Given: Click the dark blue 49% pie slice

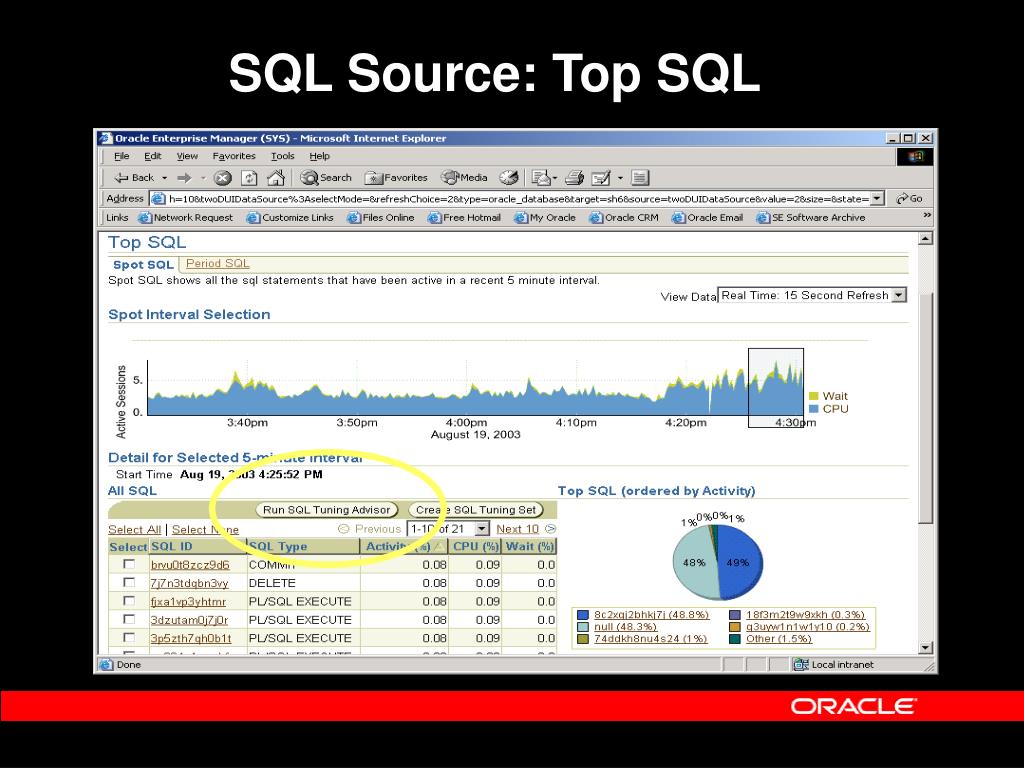Looking at the screenshot, I should click(741, 562).
